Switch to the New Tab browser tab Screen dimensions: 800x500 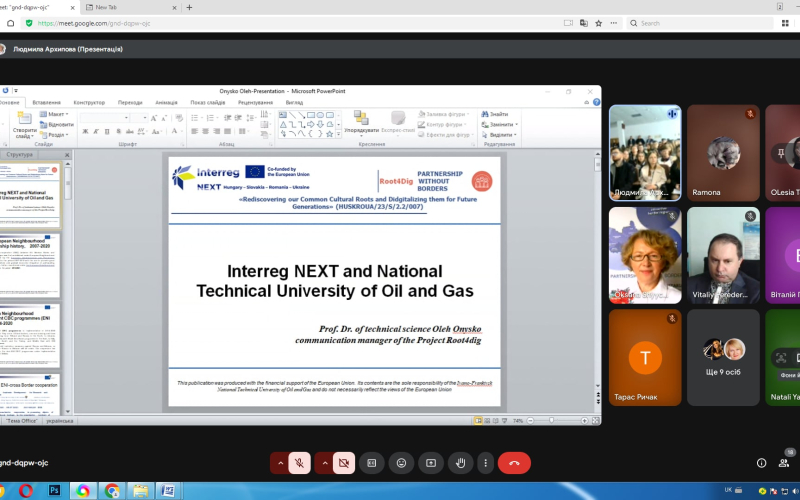[x=131, y=7]
